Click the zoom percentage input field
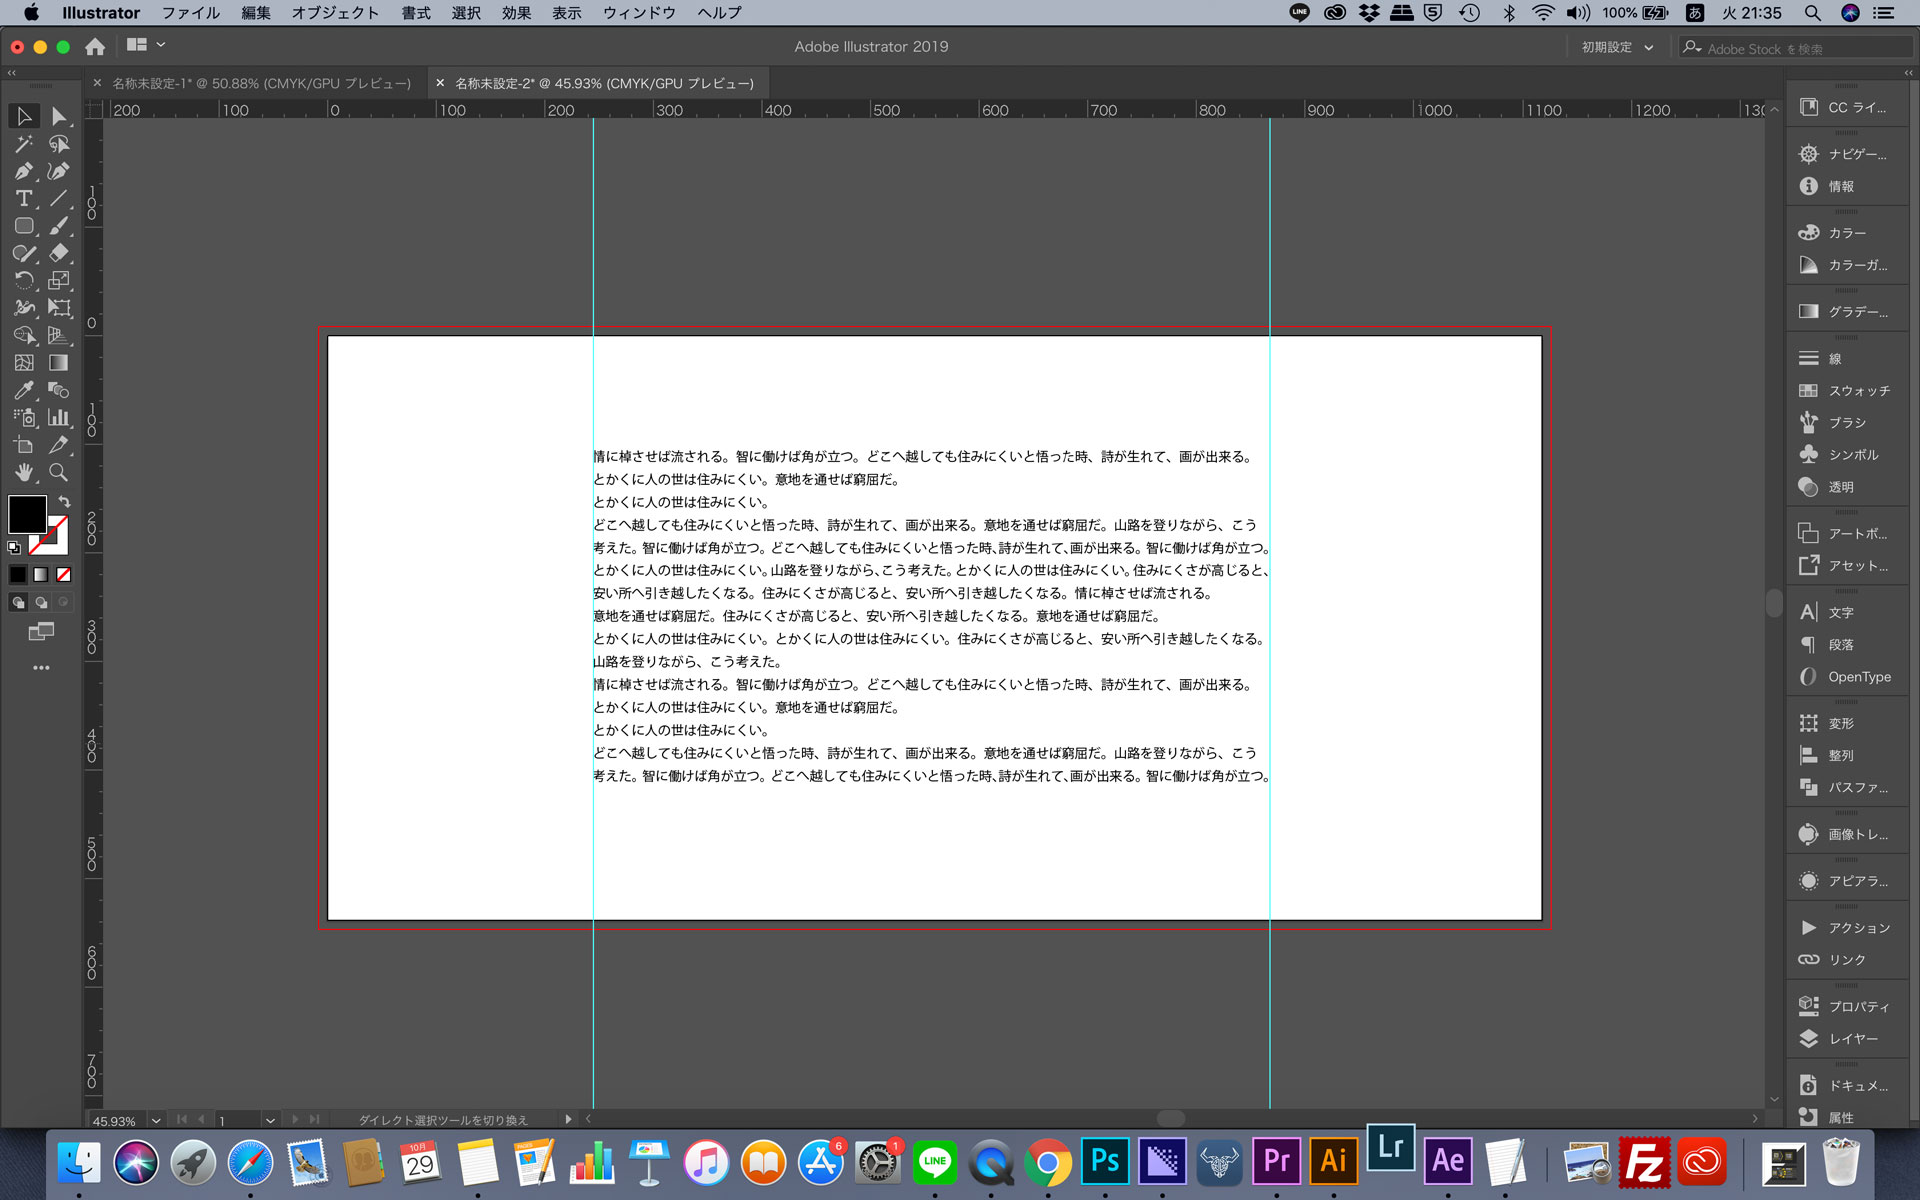Viewport: 1920px width, 1200px height. click(117, 1118)
